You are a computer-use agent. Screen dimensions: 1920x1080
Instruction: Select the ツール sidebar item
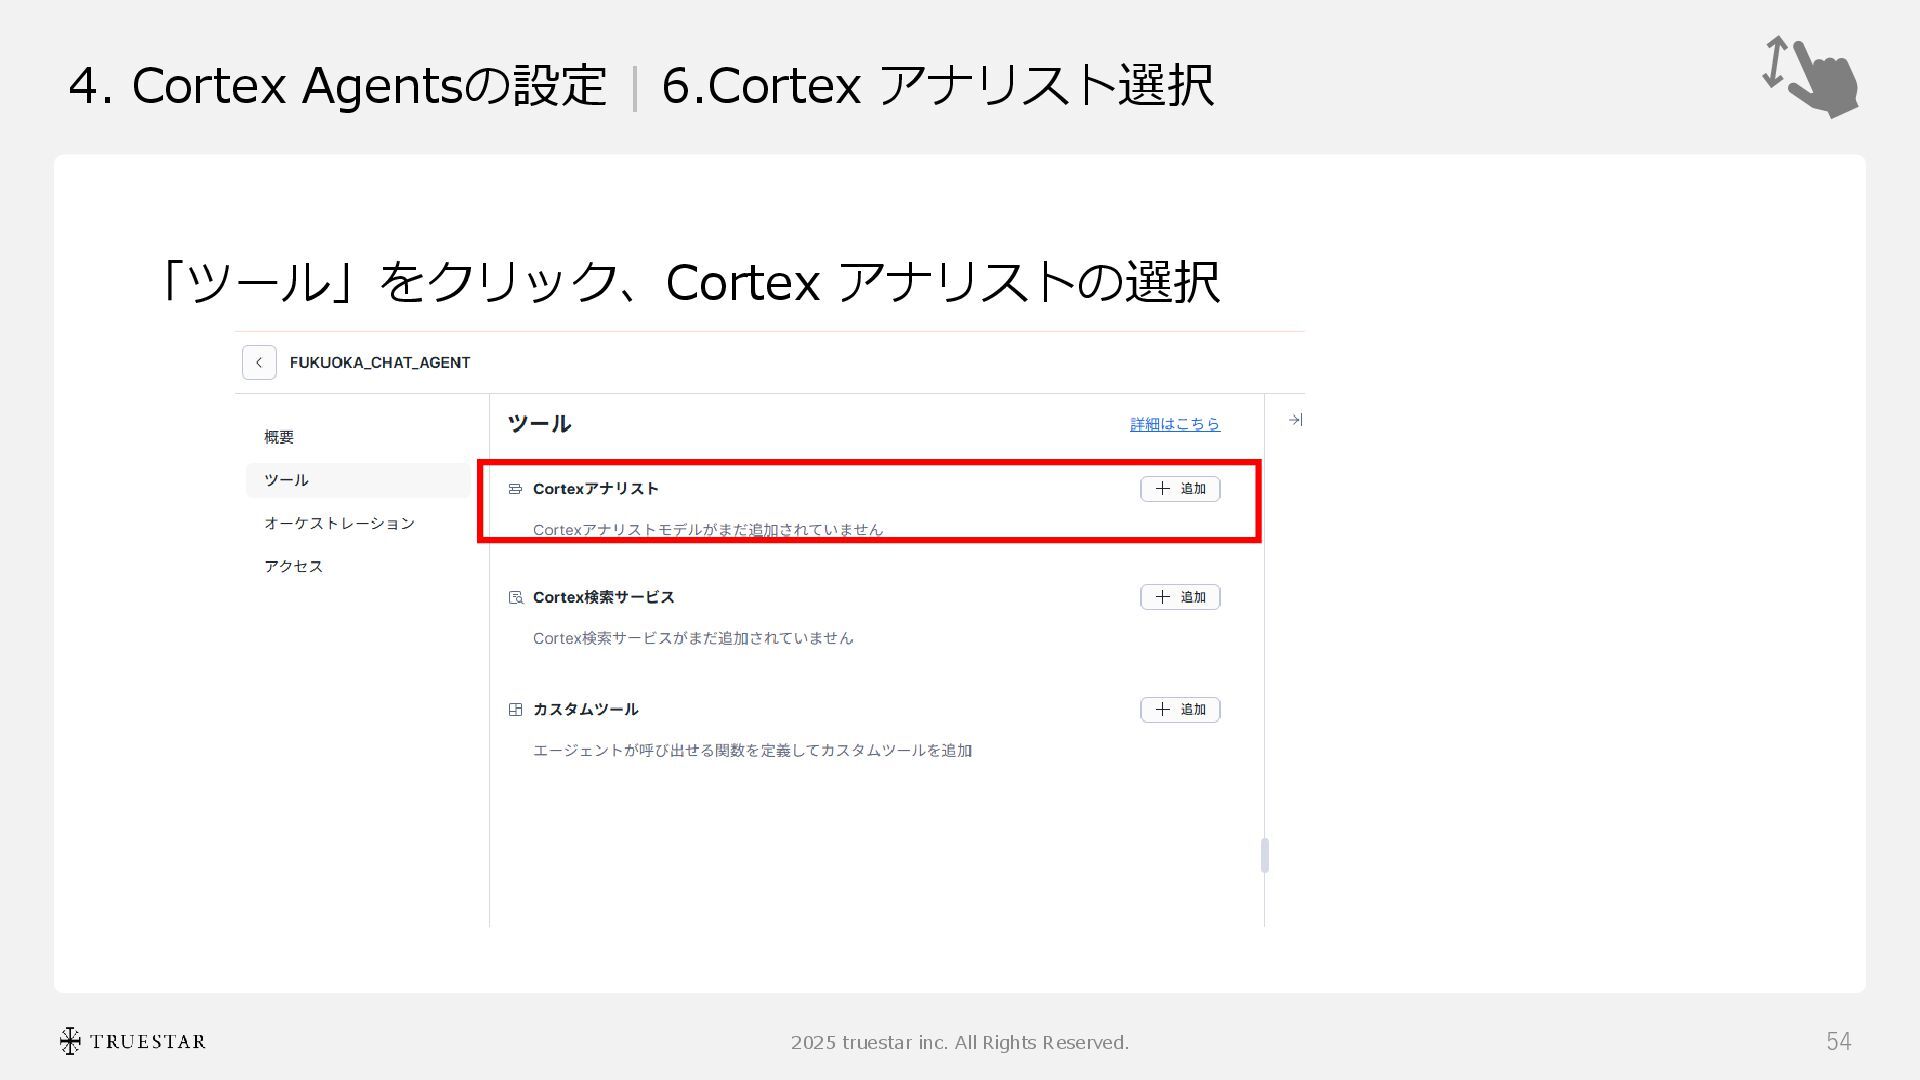click(x=287, y=480)
